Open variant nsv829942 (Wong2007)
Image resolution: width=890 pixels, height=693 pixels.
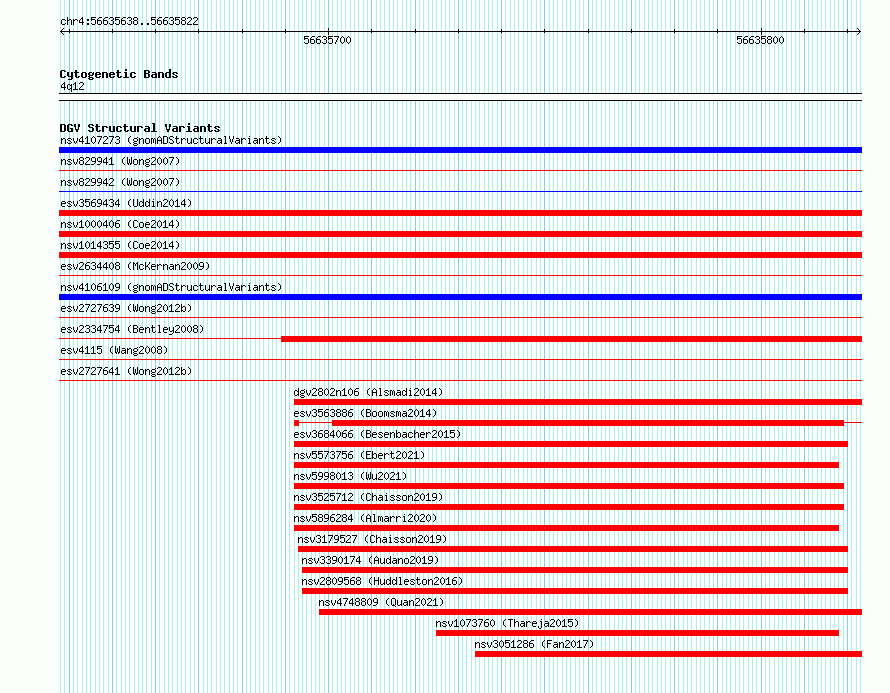point(120,182)
